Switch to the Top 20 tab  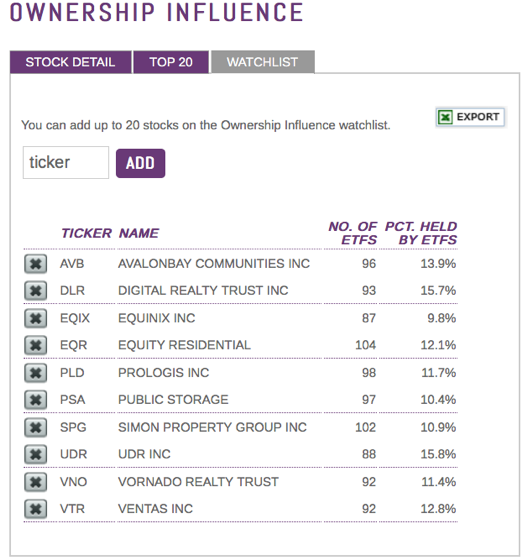(x=171, y=62)
